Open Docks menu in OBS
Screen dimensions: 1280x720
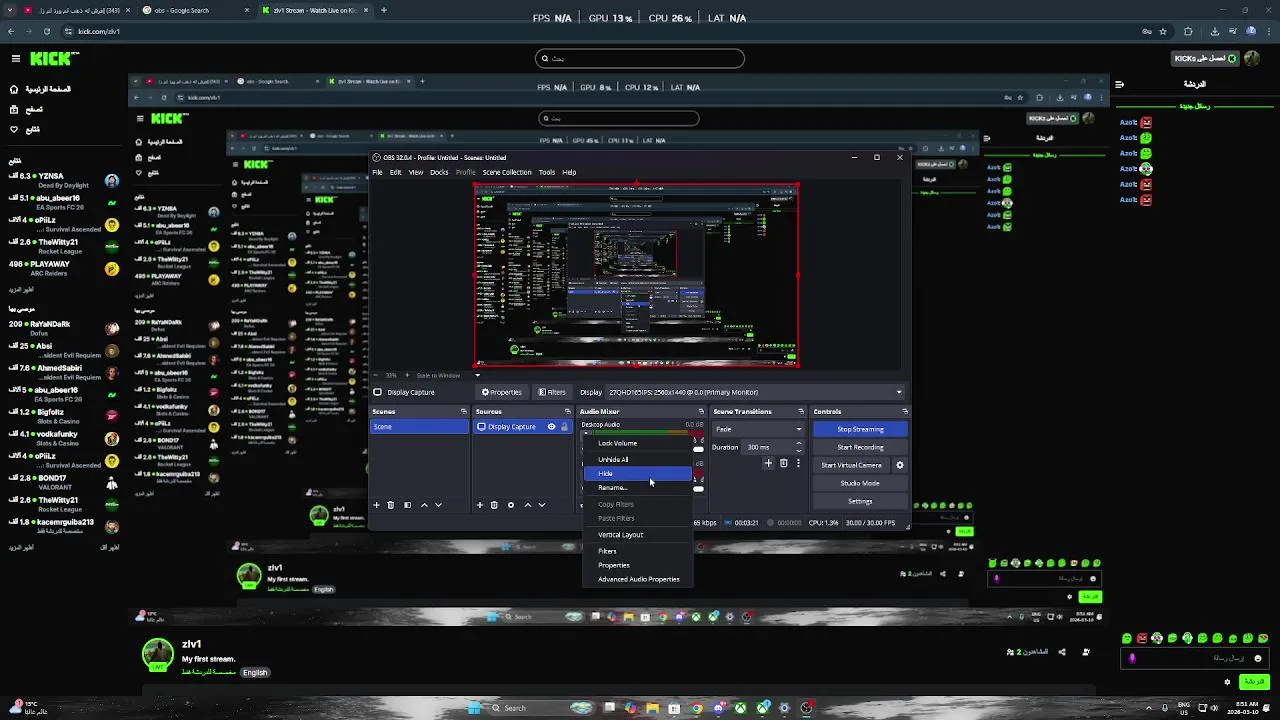point(439,172)
